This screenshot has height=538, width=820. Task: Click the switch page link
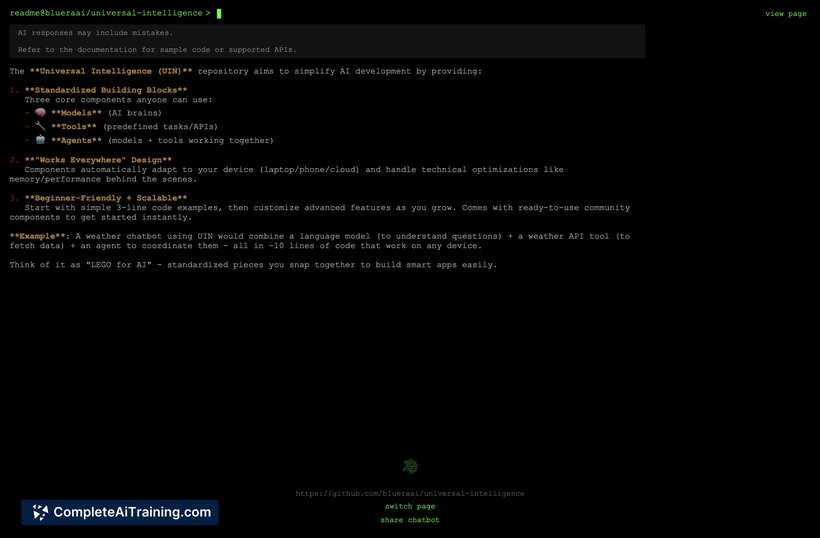point(410,506)
